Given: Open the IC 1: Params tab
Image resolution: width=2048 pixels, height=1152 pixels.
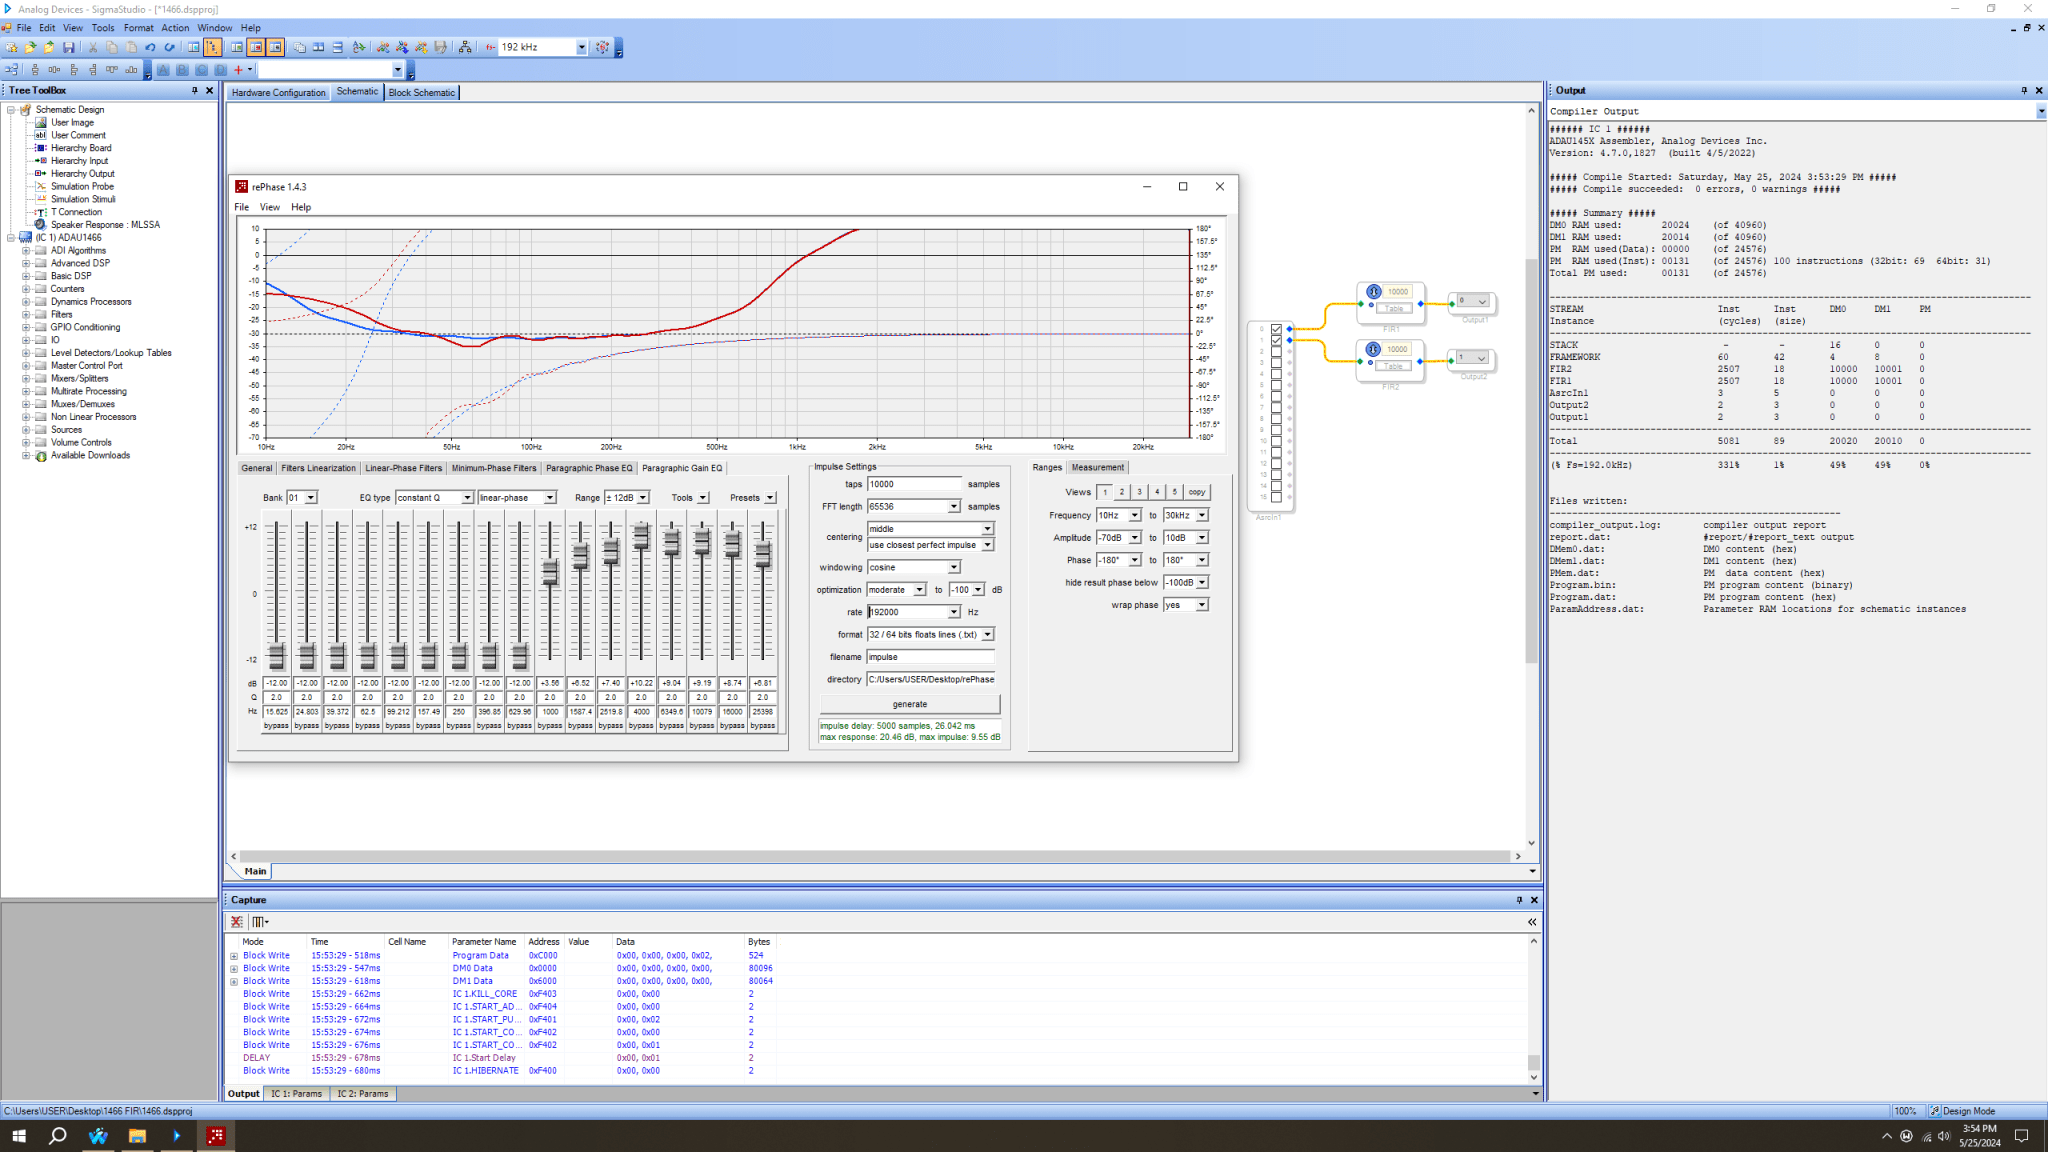Looking at the screenshot, I should point(296,1094).
